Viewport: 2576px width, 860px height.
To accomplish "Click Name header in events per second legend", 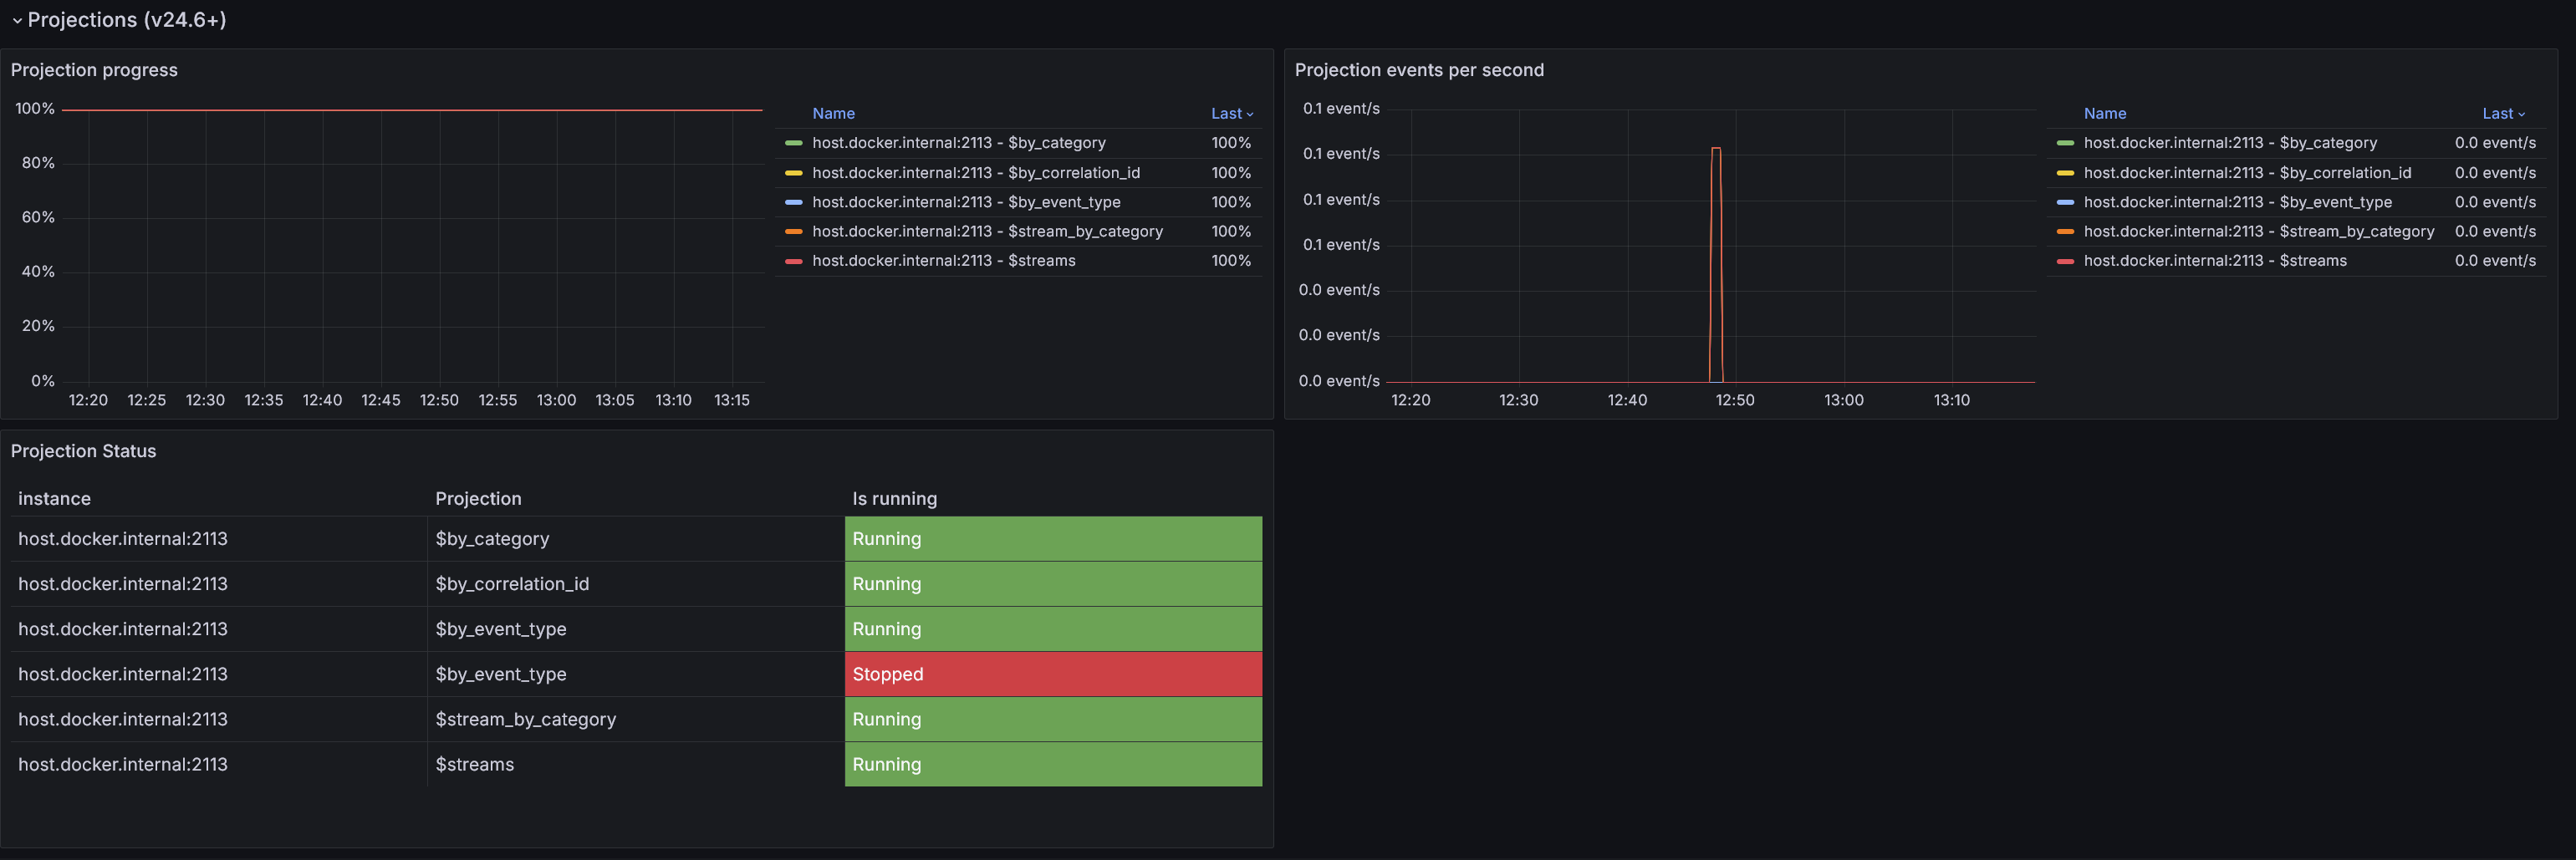I will [x=2104, y=114].
